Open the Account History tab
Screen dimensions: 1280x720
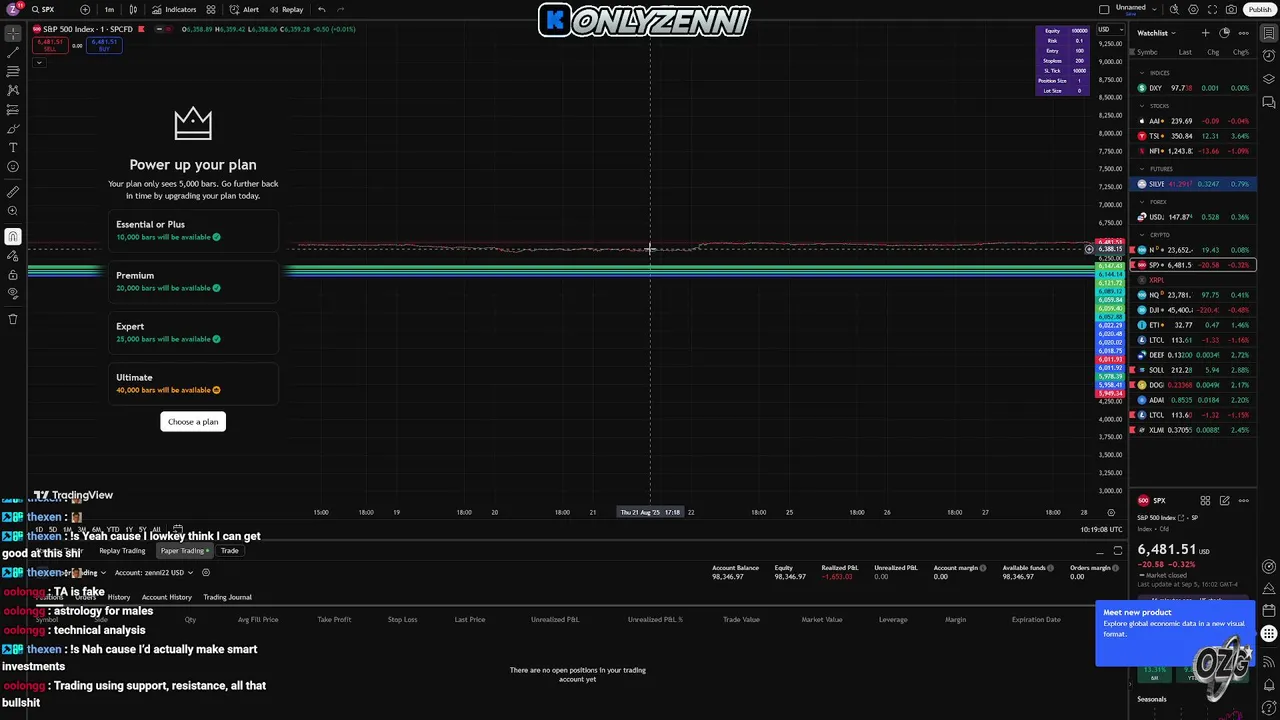(167, 597)
